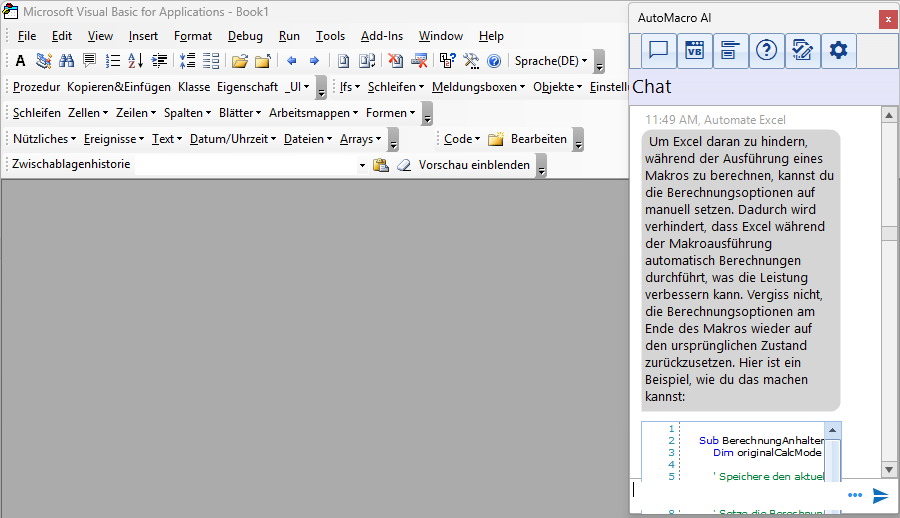The width and height of the screenshot is (900, 518).
Task: Click the Bearbeiten button
Action: [x=538, y=139]
